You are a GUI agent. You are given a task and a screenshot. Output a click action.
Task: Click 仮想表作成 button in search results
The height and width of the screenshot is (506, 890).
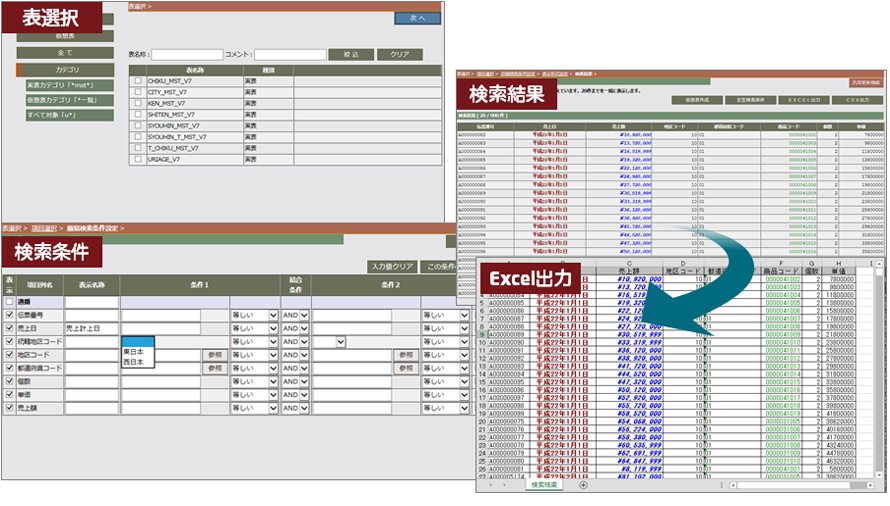(697, 100)
